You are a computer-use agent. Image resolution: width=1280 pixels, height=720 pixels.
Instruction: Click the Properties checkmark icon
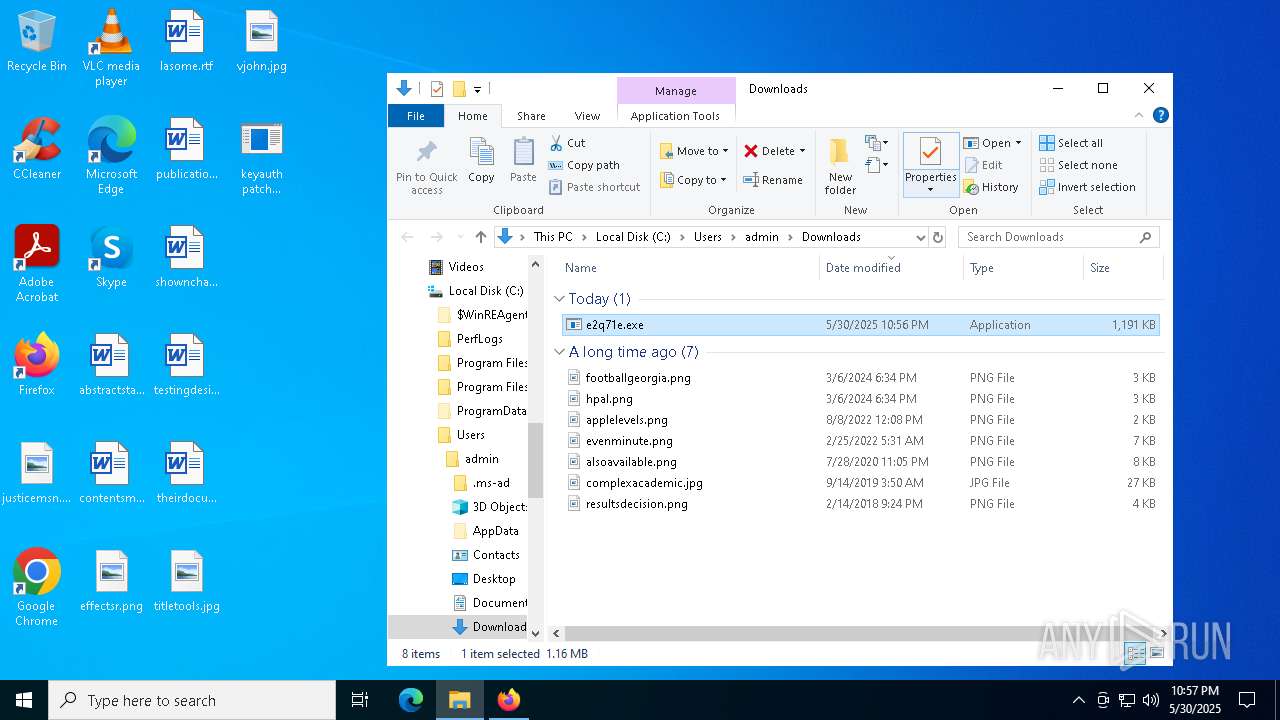[x=930, y=153]
